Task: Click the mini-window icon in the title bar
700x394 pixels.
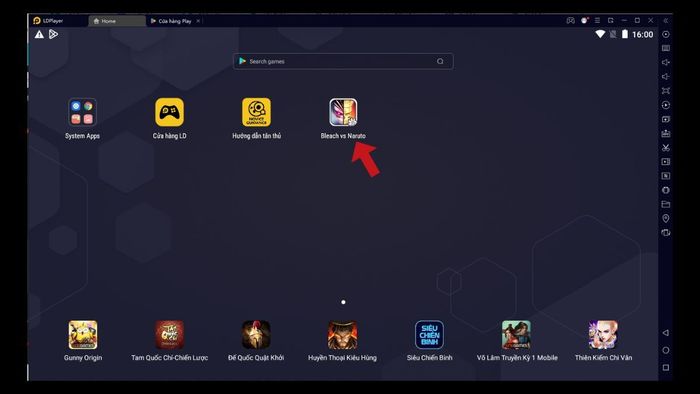Action: (611, 21)
